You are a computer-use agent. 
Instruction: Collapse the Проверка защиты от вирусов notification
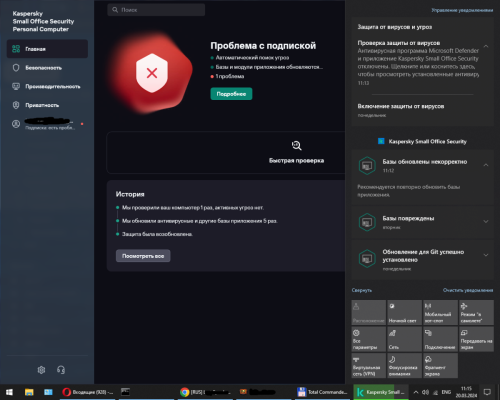click(486, 46)
